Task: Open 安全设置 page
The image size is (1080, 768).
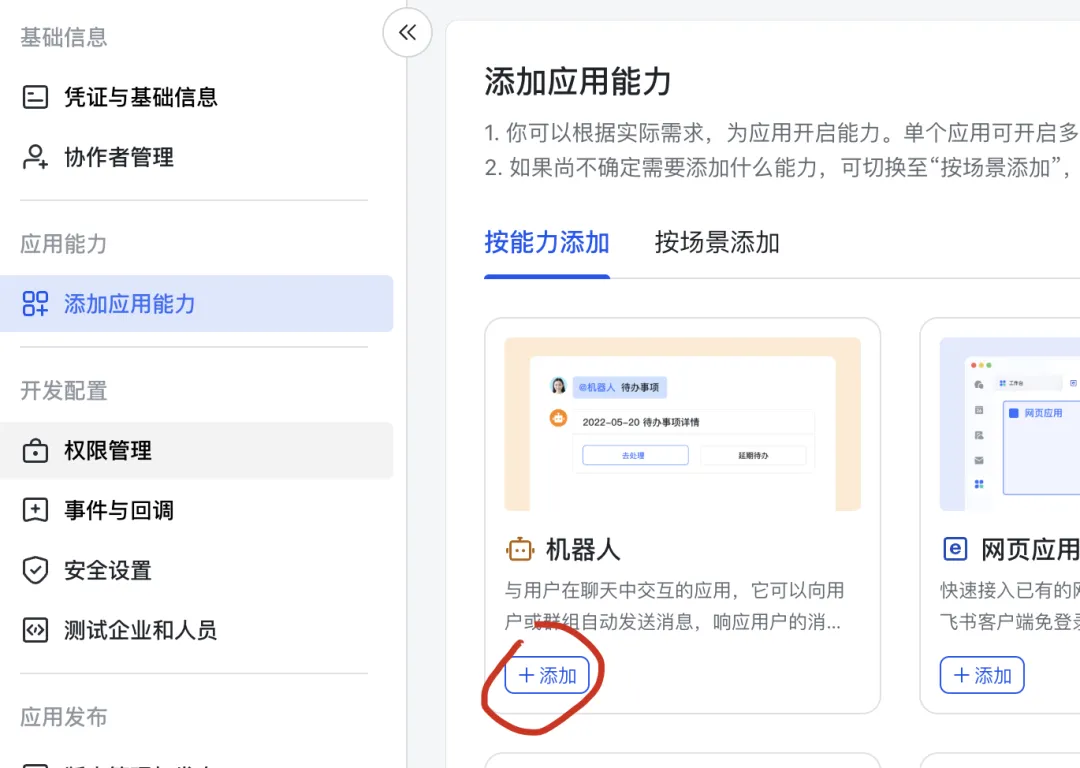Action: (196, 570)
